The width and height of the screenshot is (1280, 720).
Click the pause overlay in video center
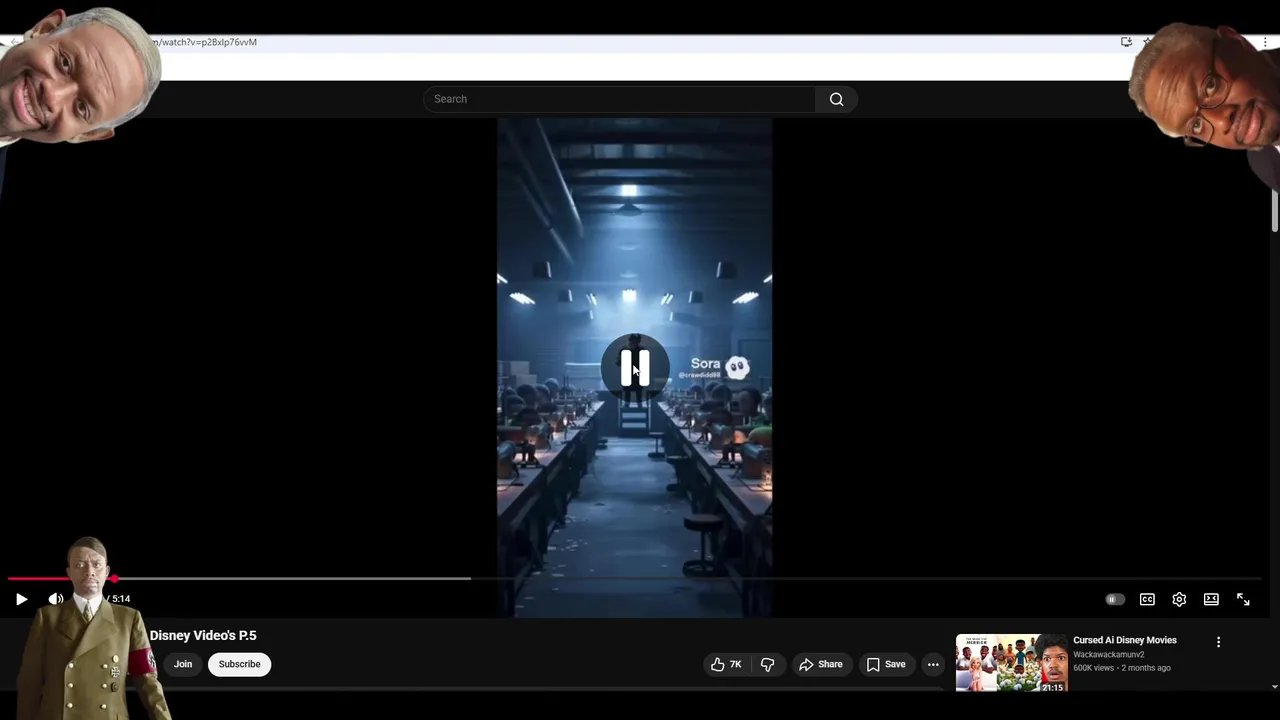634,368
